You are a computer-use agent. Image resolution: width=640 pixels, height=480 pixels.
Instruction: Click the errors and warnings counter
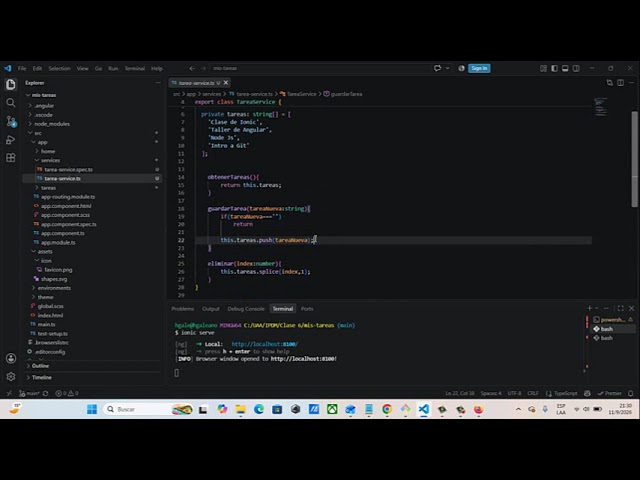click(x=67, y=393)
